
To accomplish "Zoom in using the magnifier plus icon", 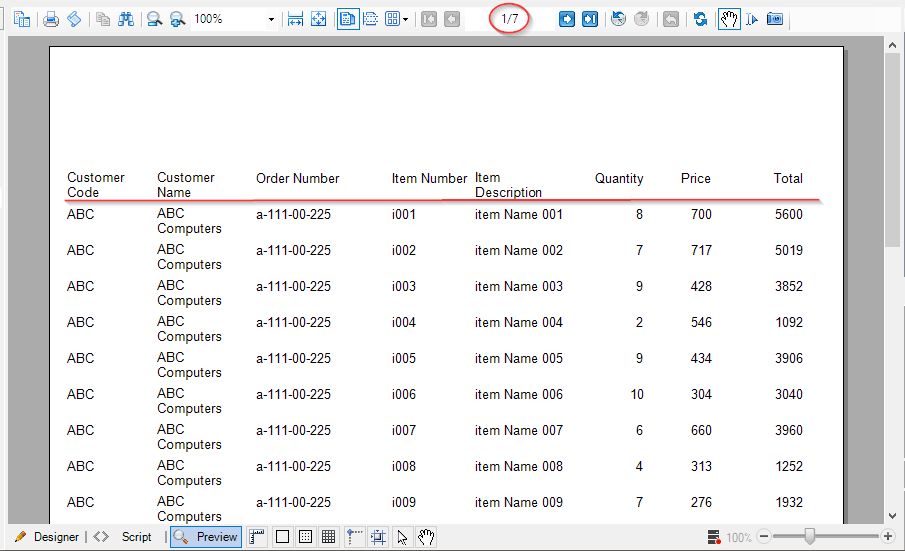I will coord(177,20).
